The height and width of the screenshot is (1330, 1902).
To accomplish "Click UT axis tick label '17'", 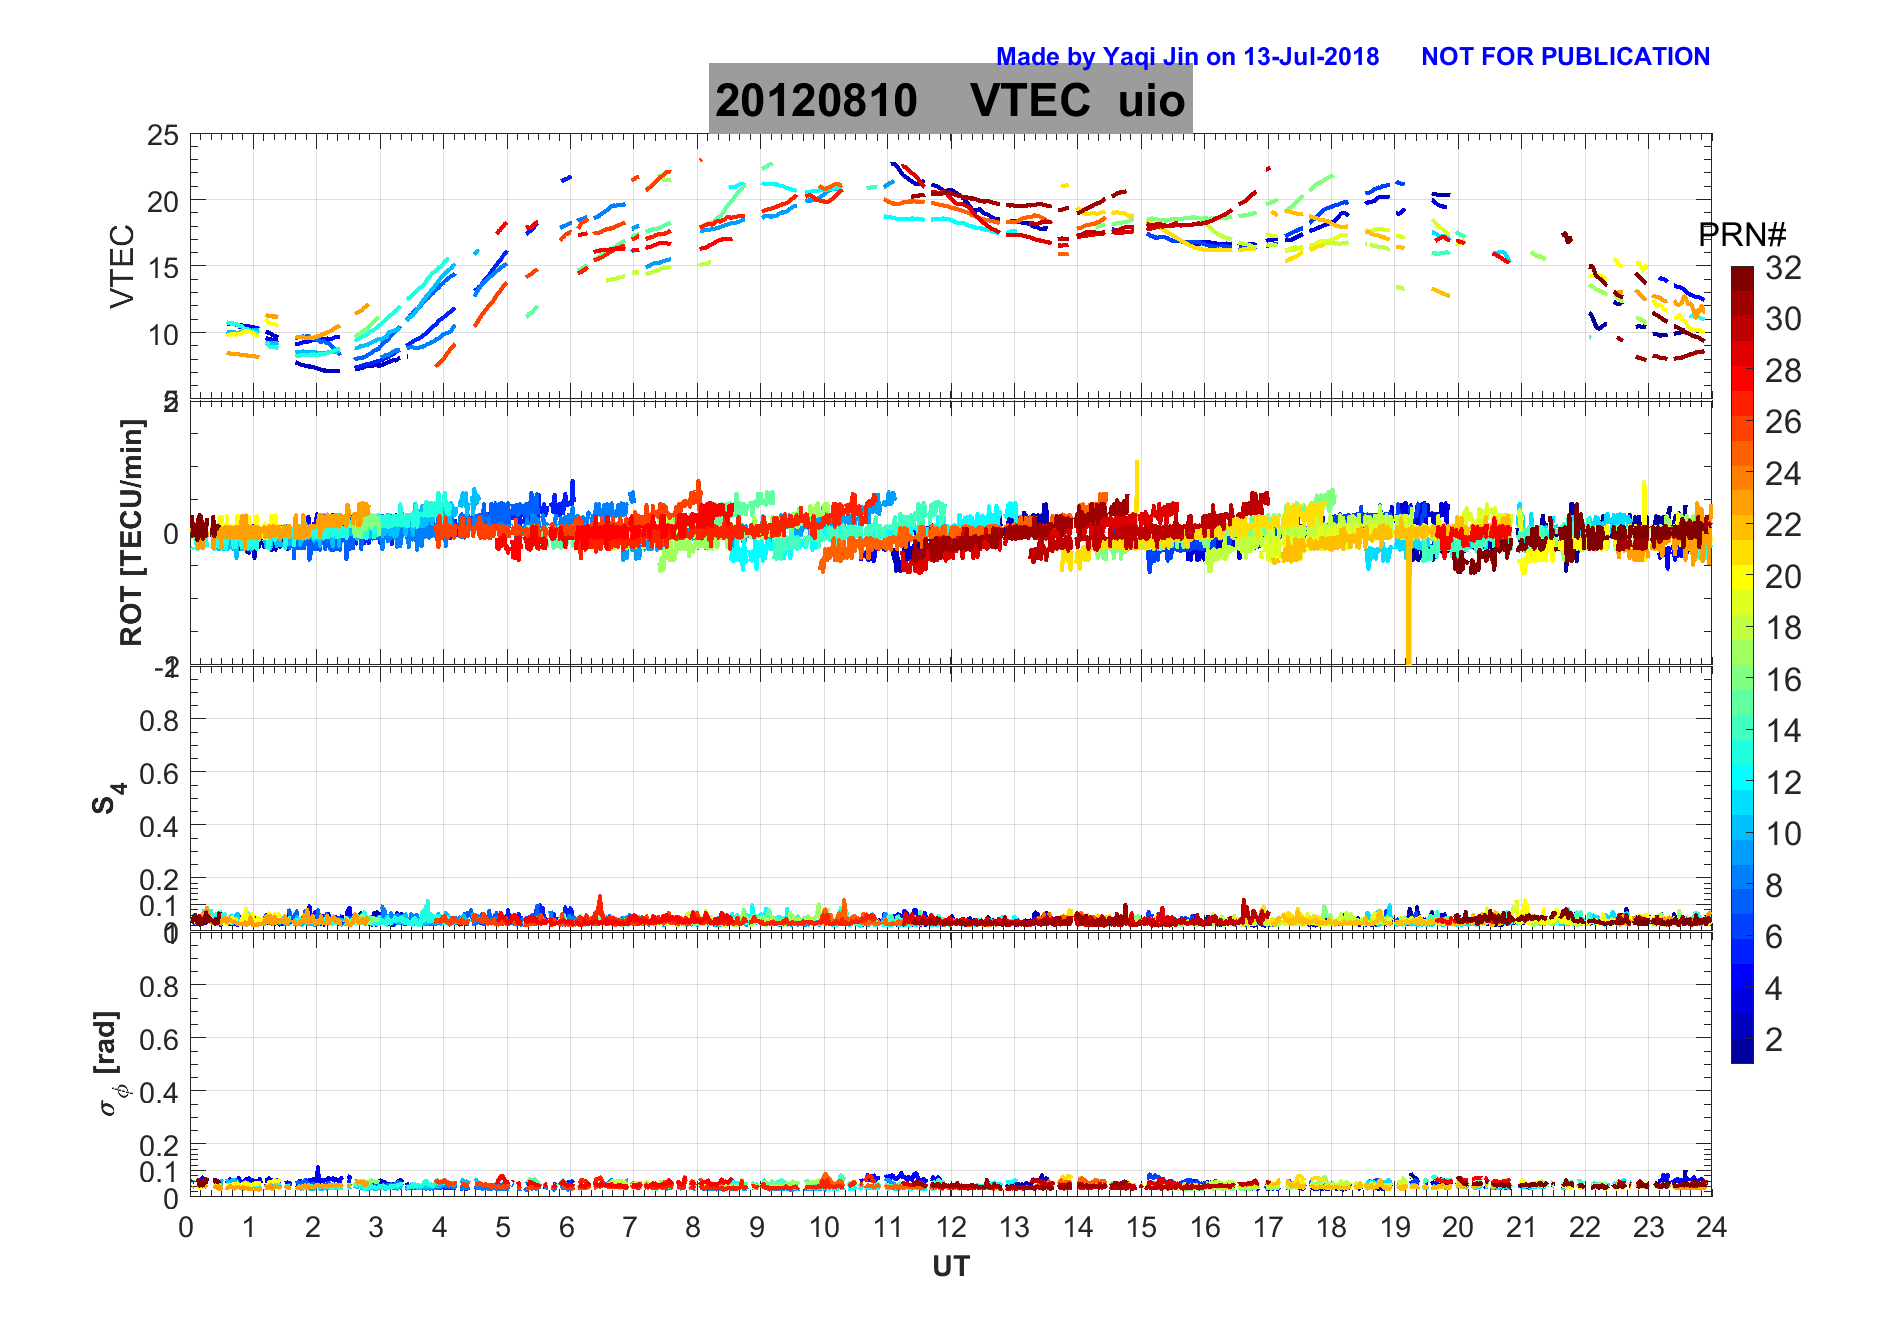I will point(1268,1227).
